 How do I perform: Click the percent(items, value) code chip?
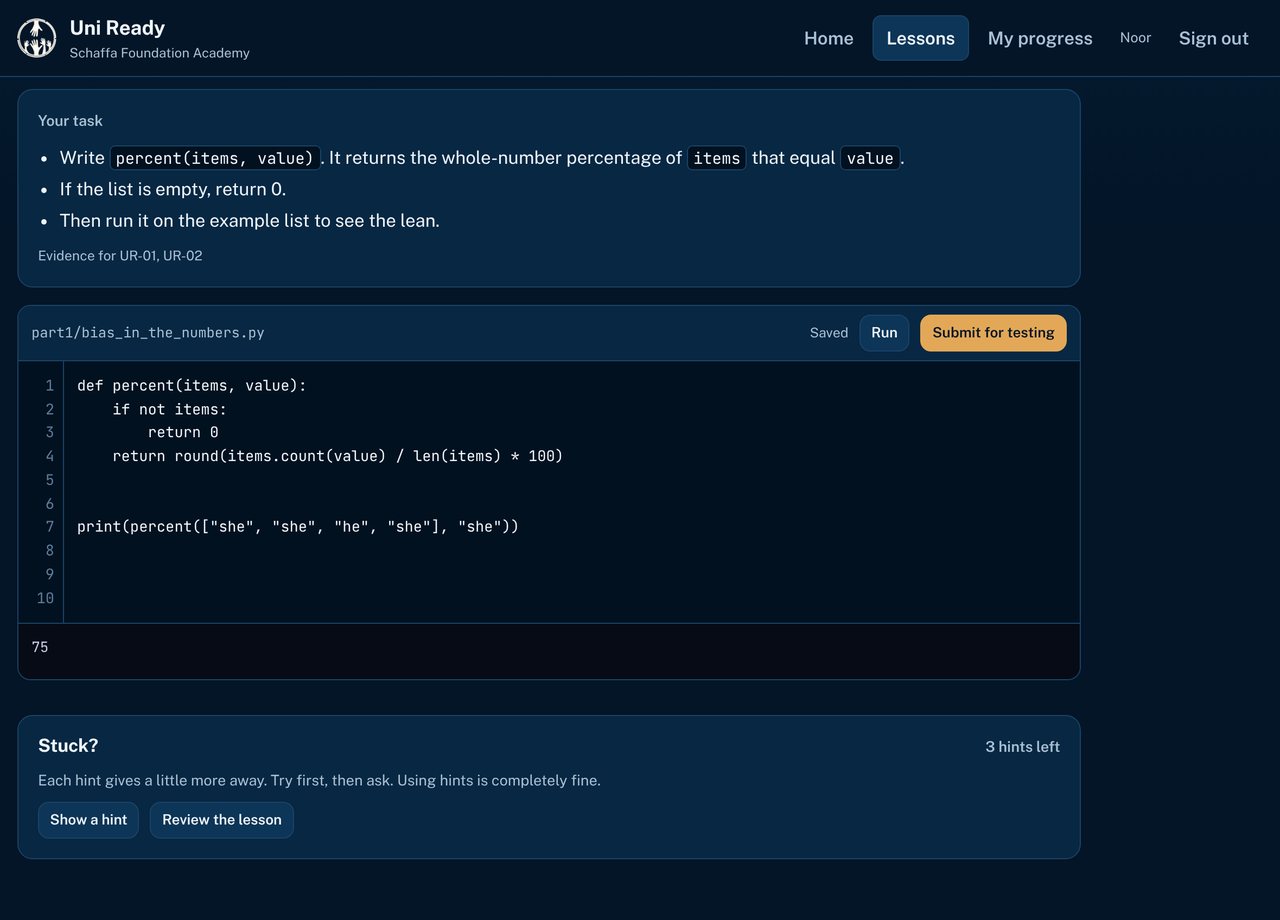[x=215, y=158]
